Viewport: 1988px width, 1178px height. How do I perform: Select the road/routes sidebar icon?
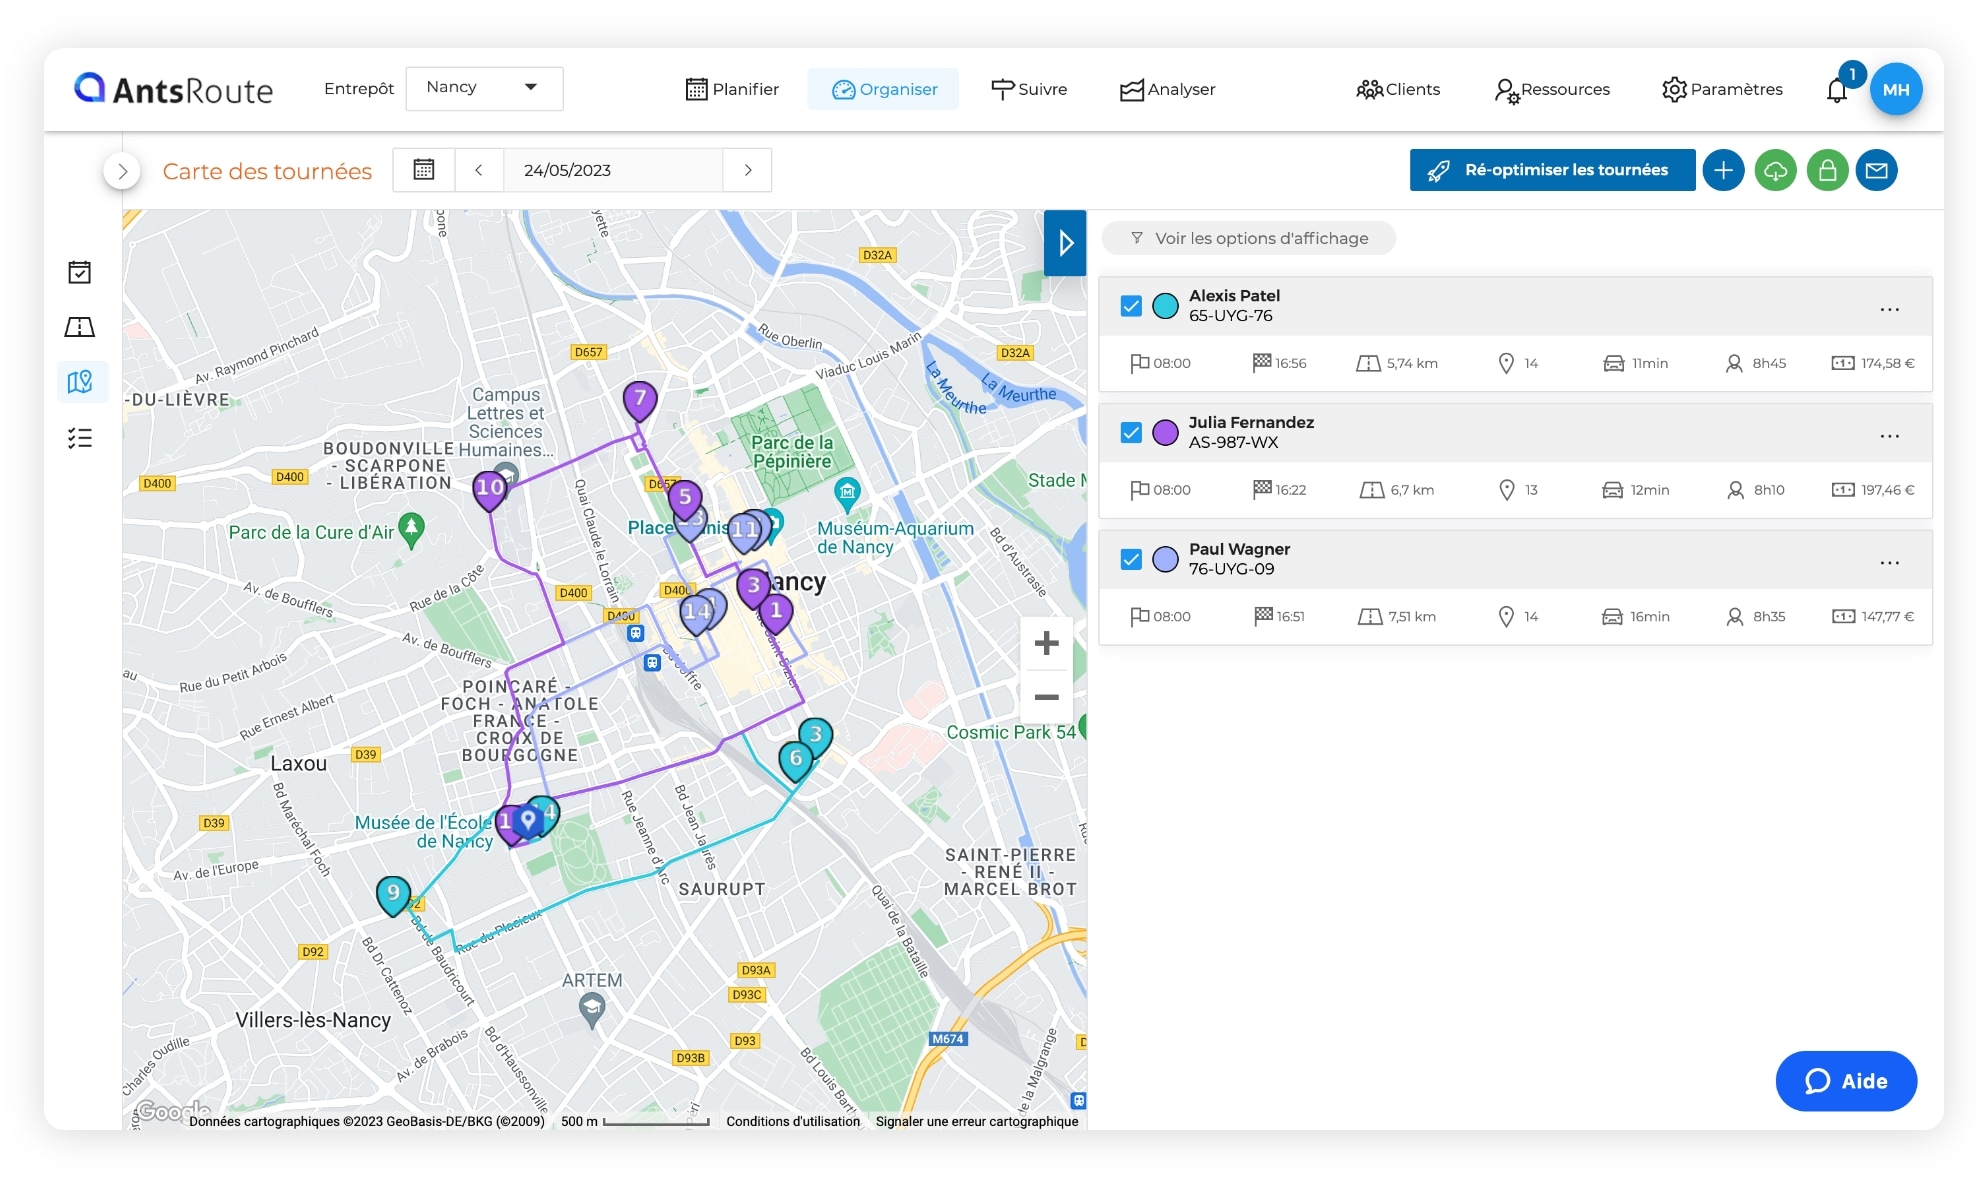(80, 326)
